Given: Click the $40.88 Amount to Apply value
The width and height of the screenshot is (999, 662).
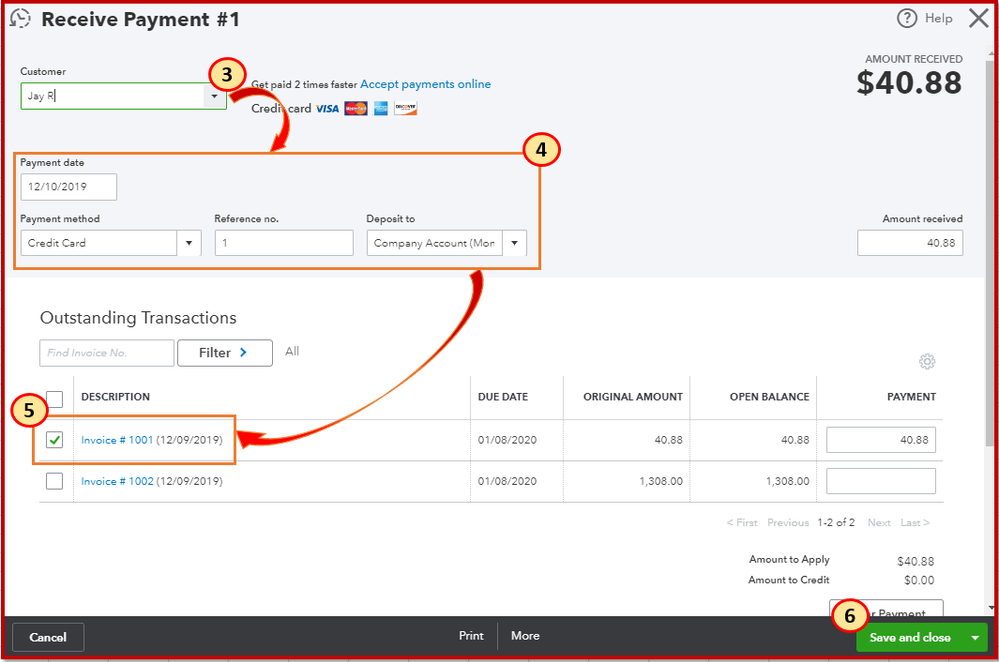Looking at the screenshot, I should [916, 561].
